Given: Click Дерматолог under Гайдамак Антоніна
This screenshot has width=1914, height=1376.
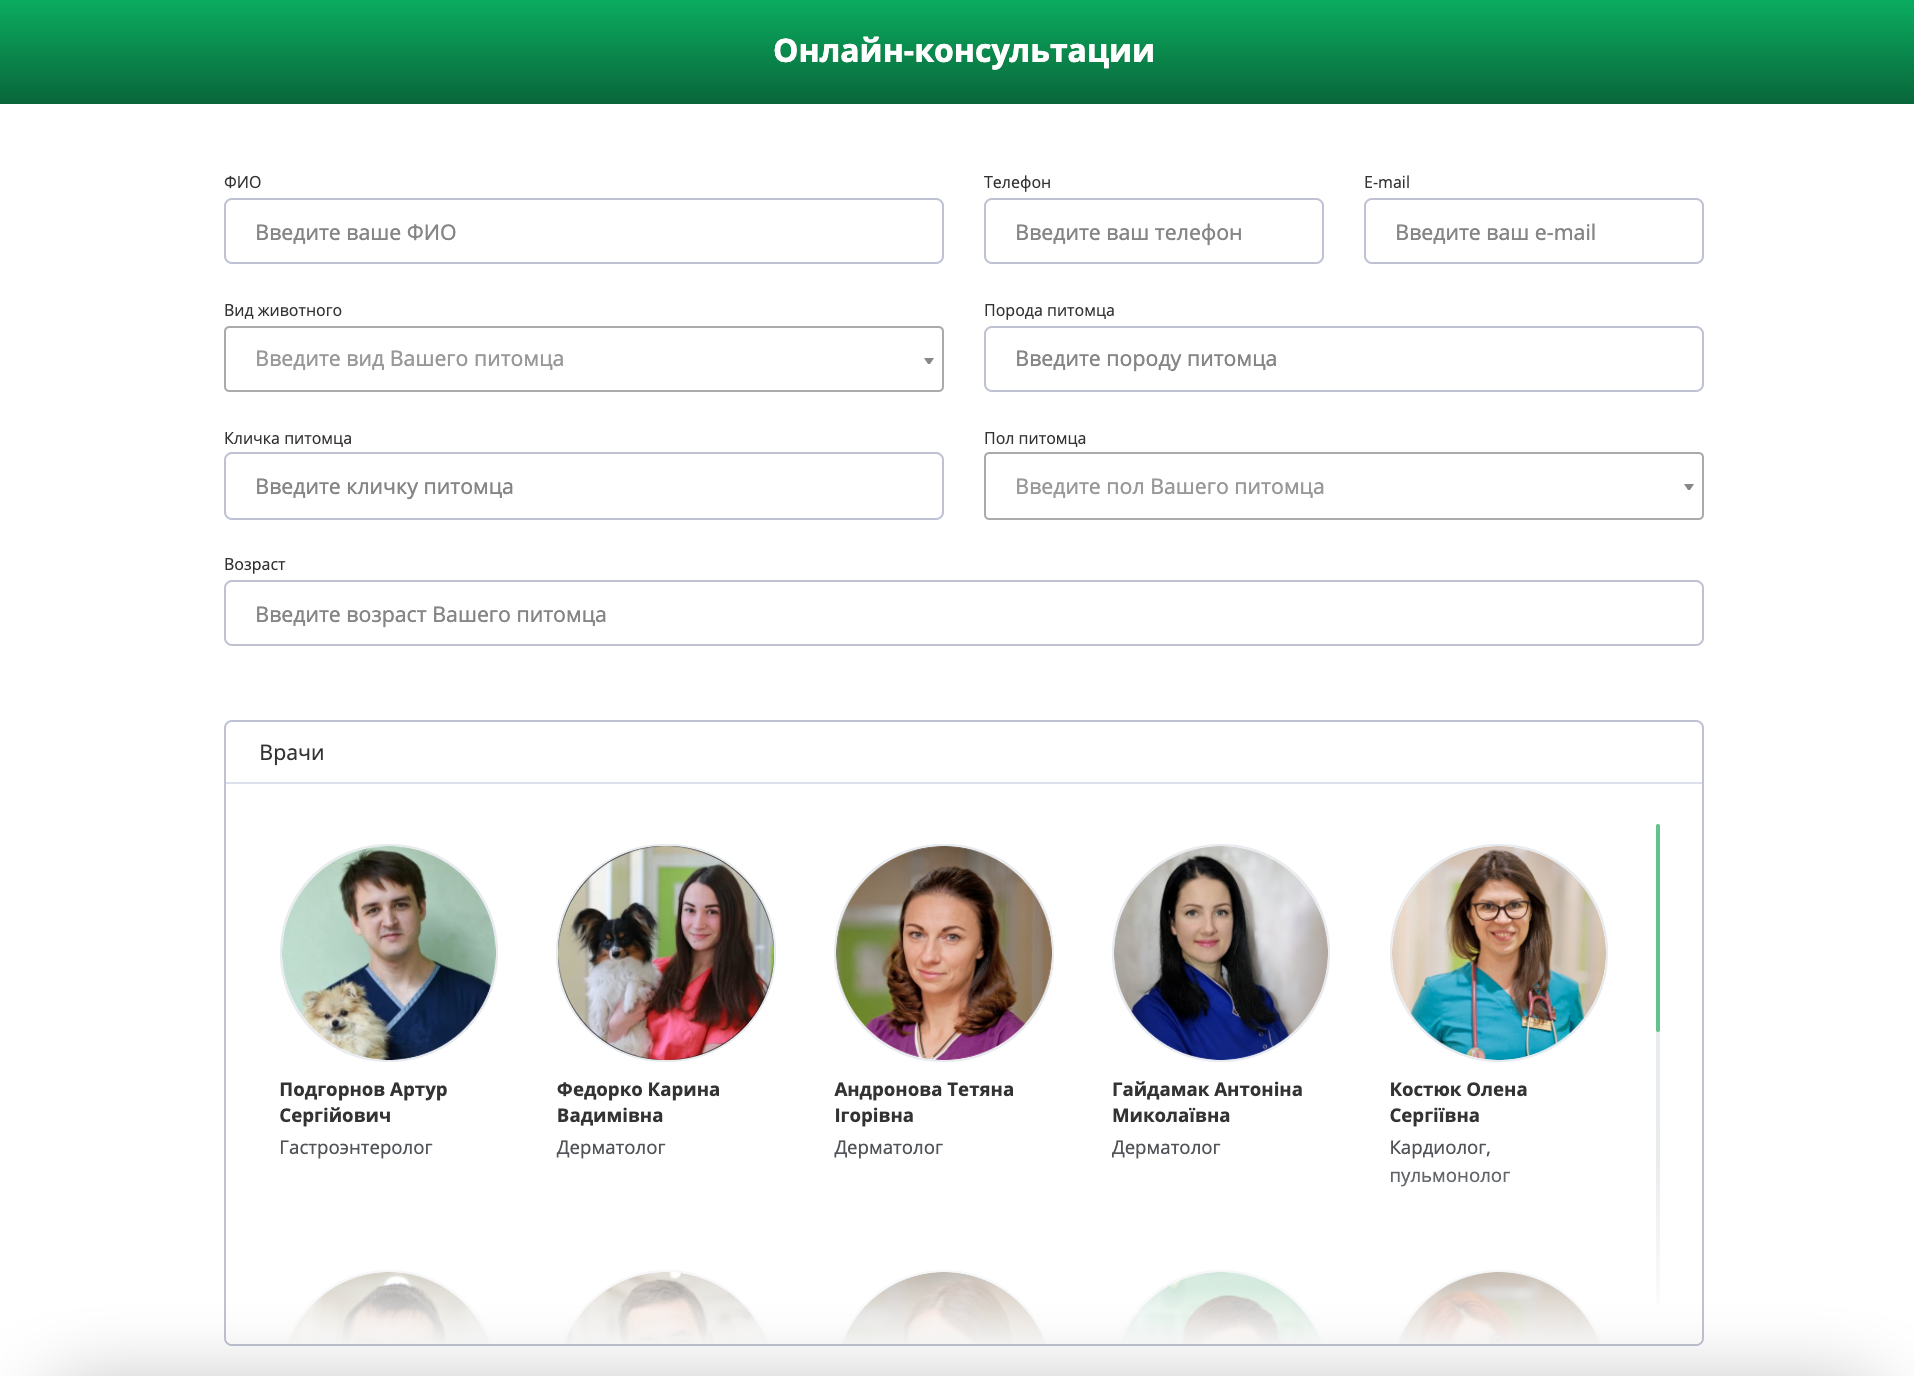Looking at the screenshot, I should [1166, 1147].
